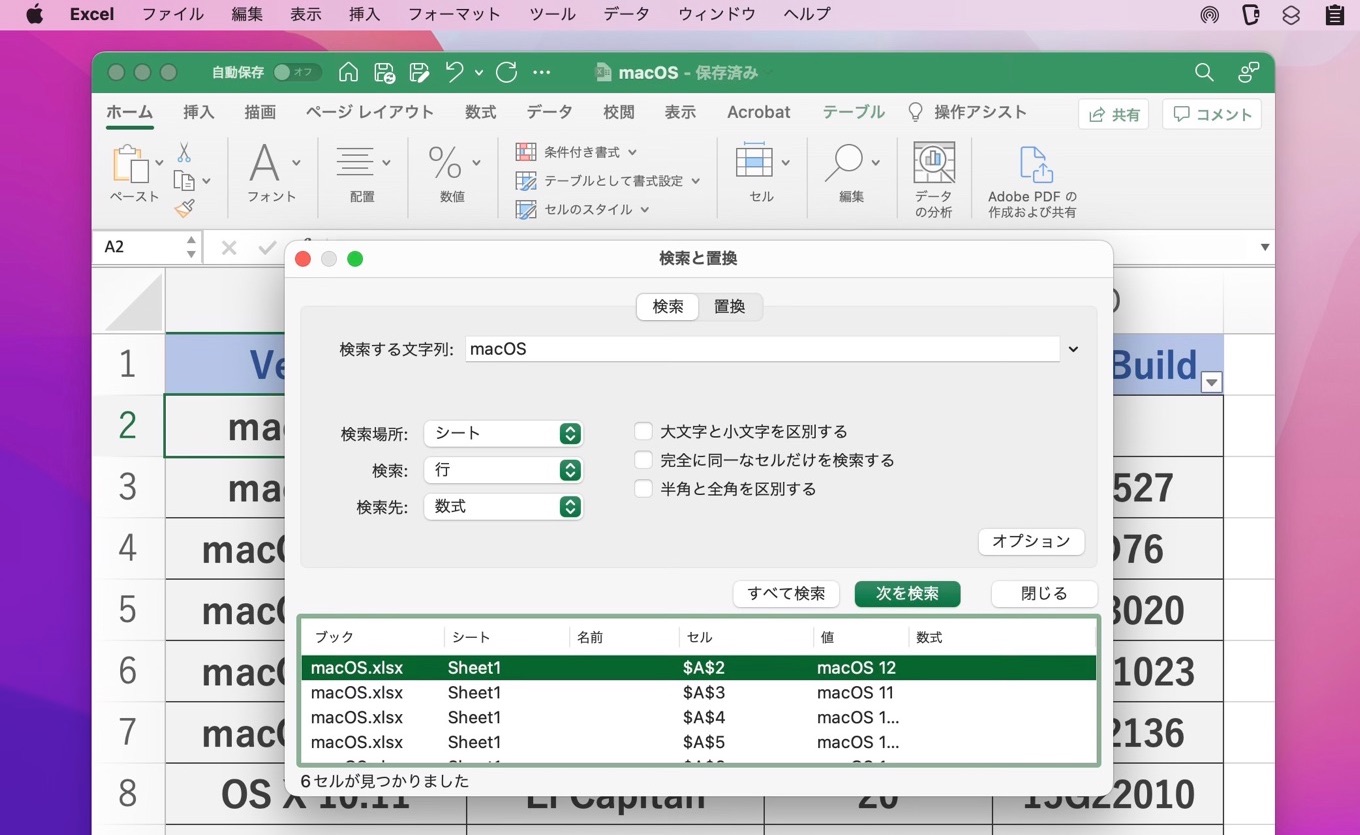Switch to the 挿入 ribbon tab
The height and width of the screenshot is (835, 1360).
199,112
